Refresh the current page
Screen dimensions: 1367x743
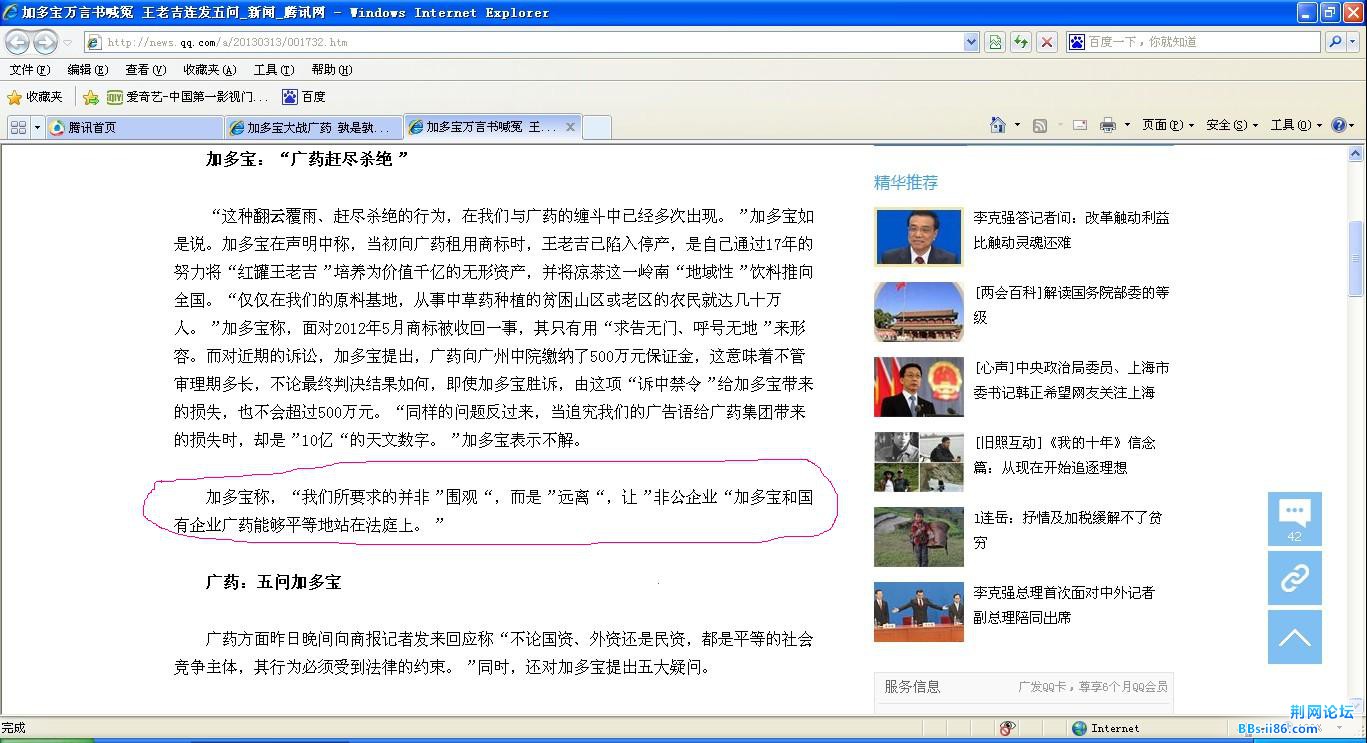[x=1022, y=42]
